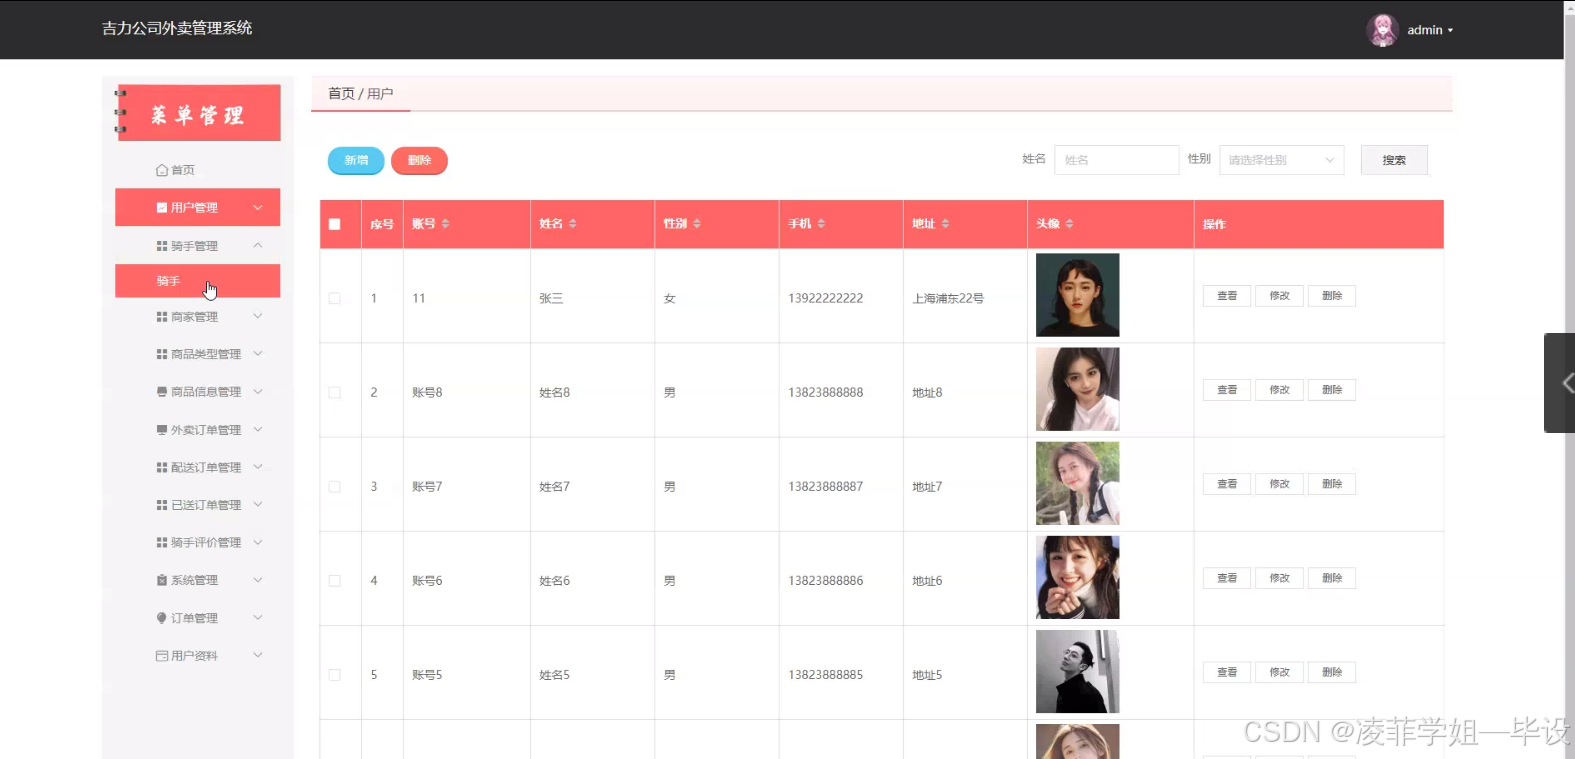The image size is (1575, 759).
Task: Click the home icon beside 首页
Action: point(162,170)
